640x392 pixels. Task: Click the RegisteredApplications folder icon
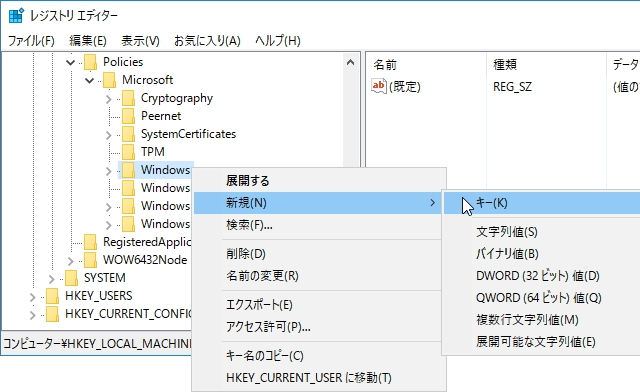coord(90,242)
